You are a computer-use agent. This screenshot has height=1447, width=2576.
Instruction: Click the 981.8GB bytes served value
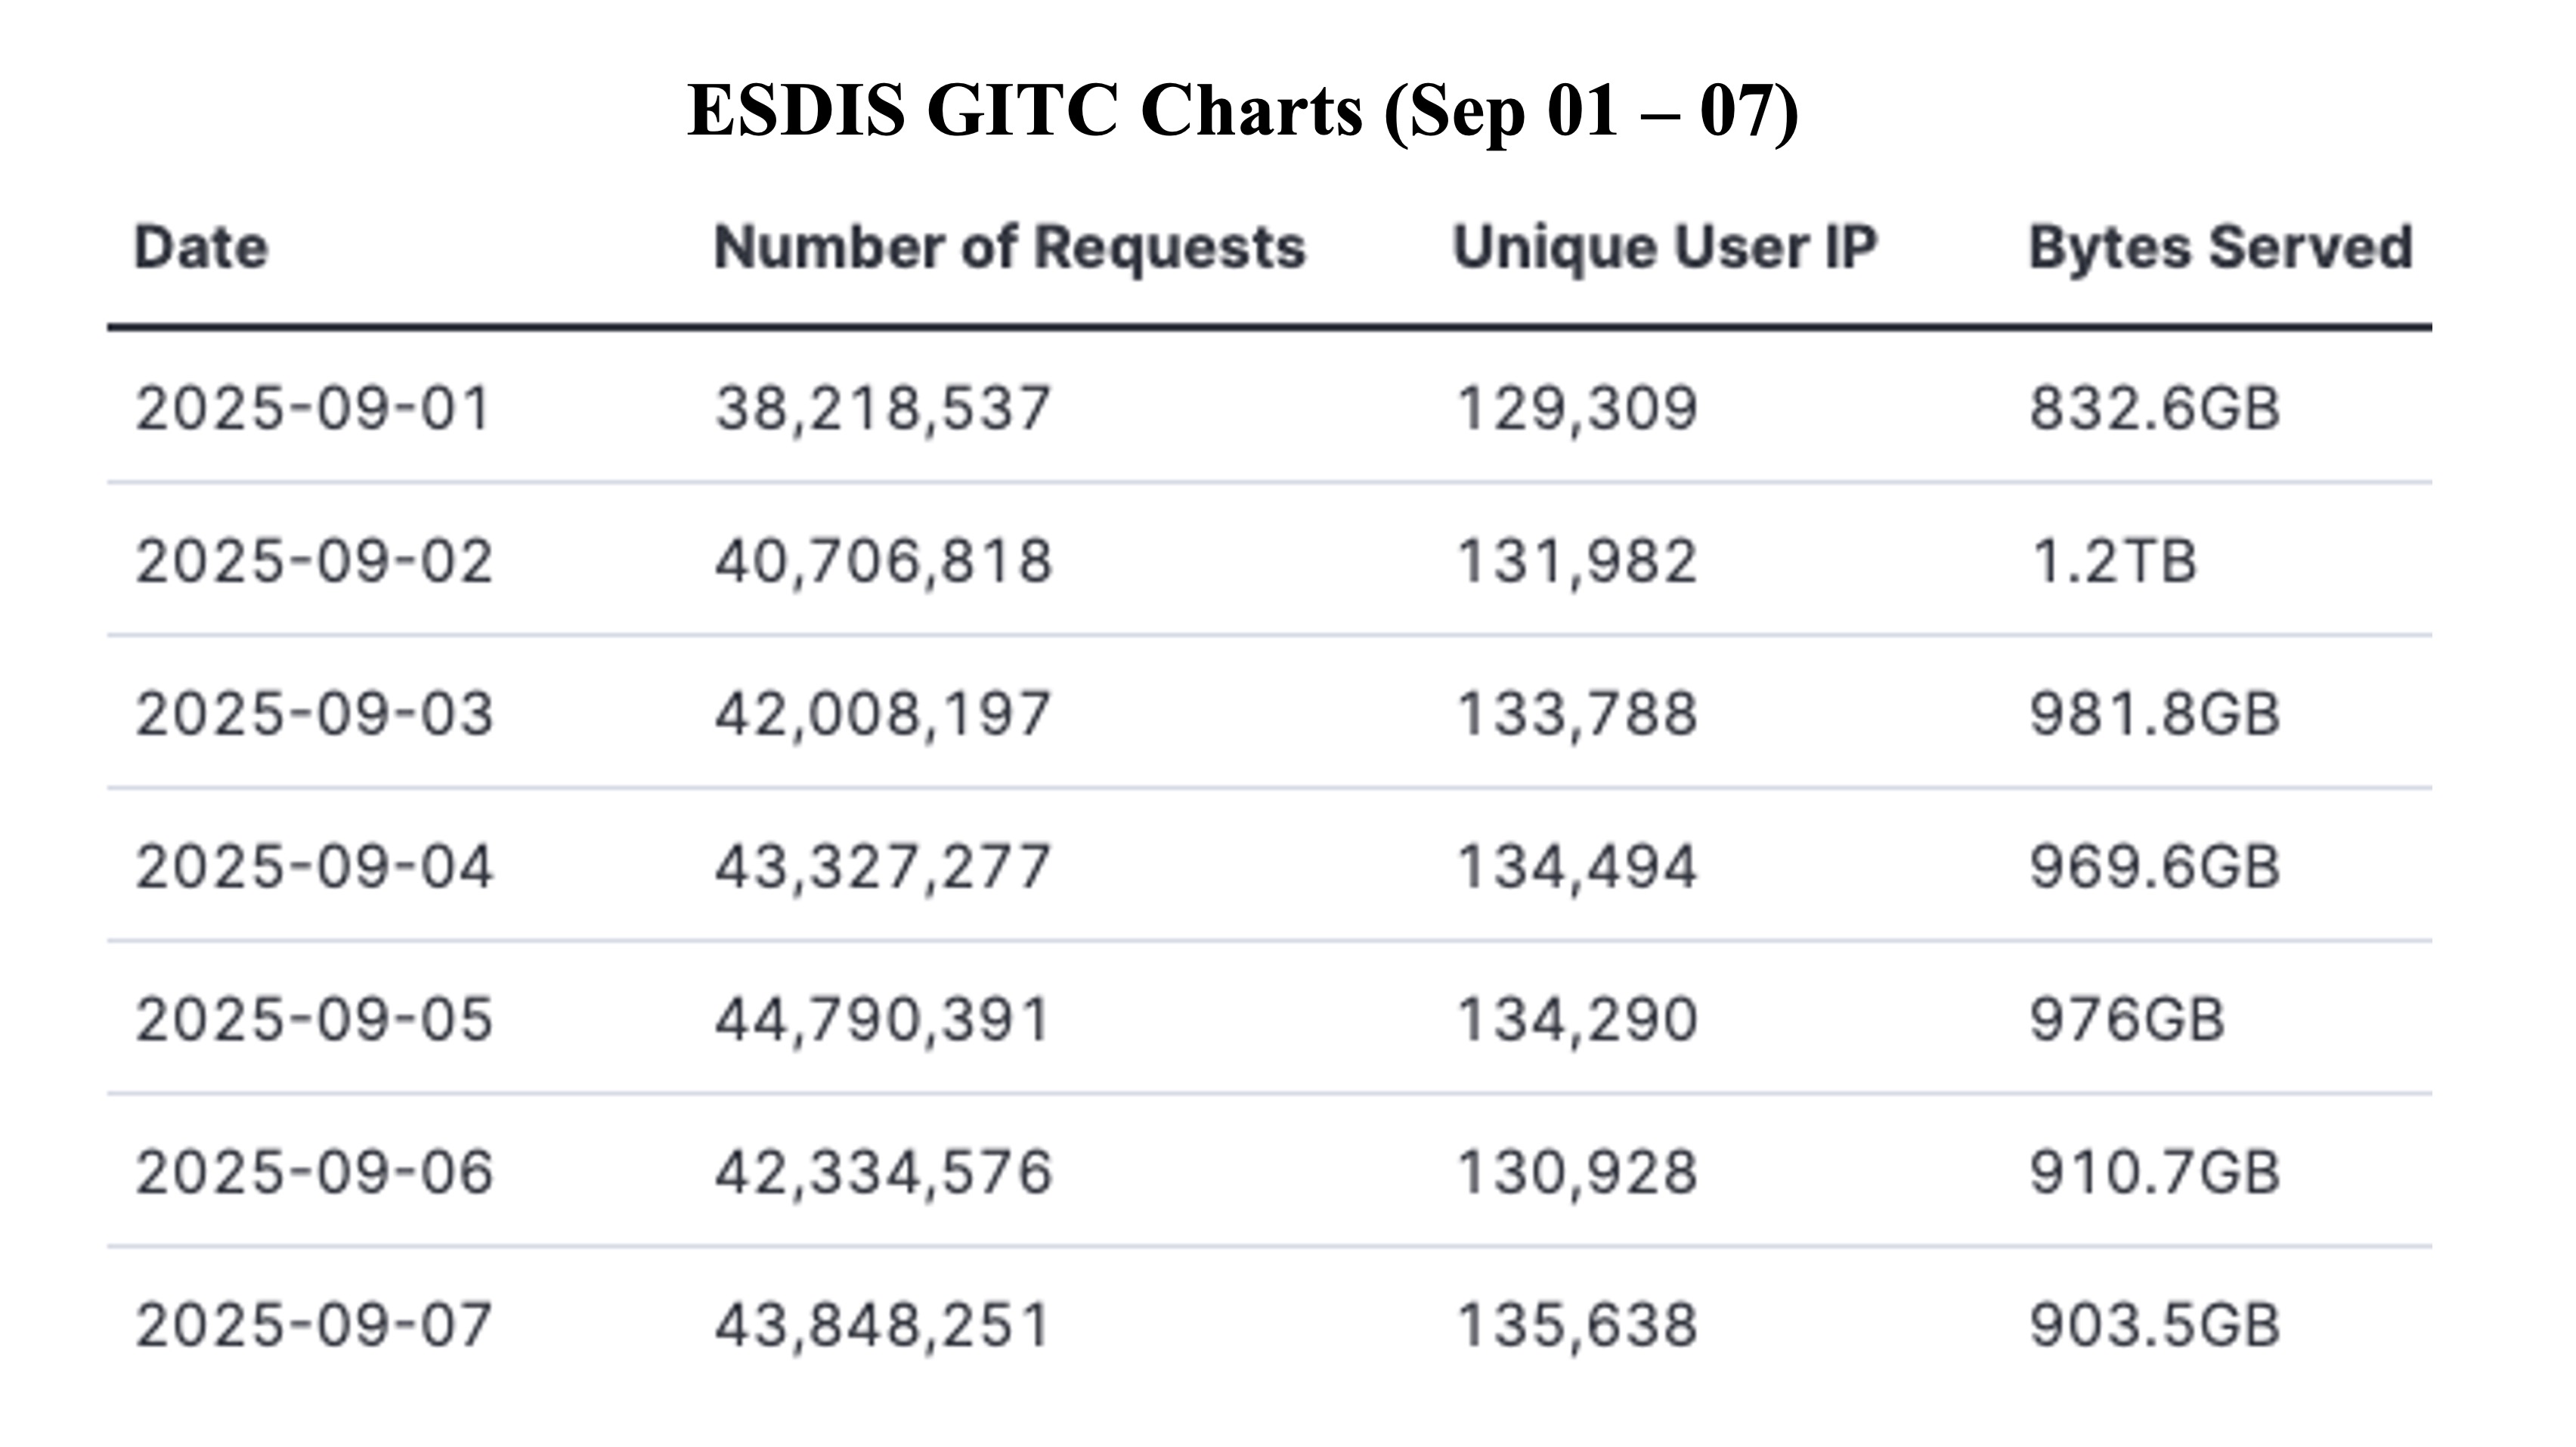point(2155,714)
